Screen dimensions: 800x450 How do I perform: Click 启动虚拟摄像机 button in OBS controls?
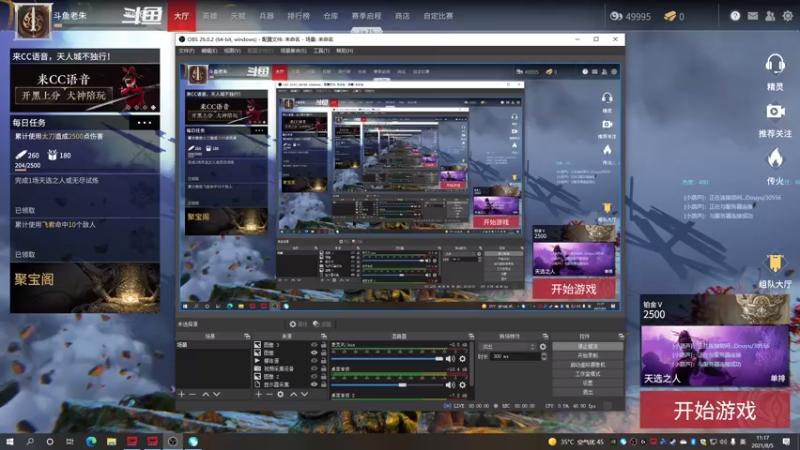coord(588,365)
